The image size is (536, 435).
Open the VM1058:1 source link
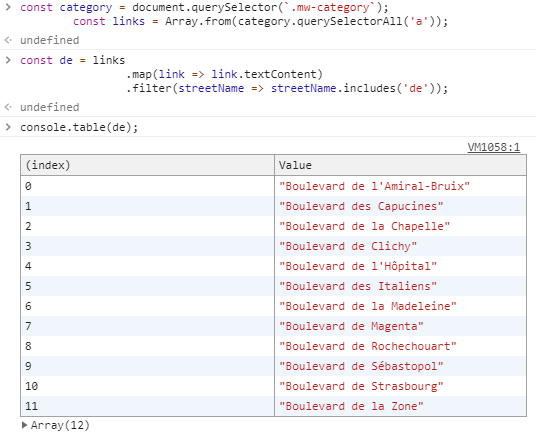494,147
